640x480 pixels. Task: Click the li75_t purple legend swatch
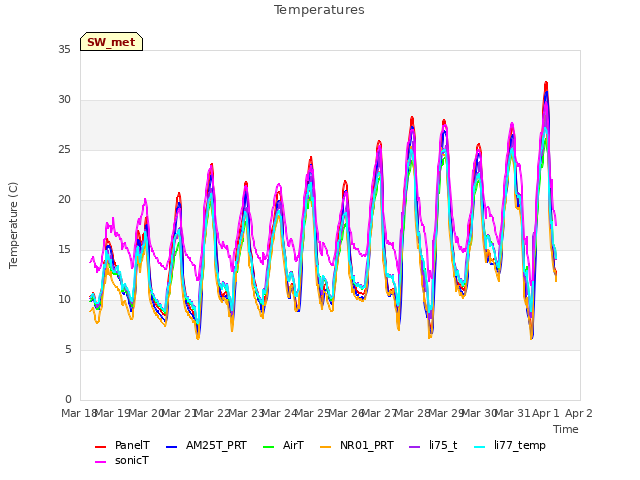click(x=414, y=447)
